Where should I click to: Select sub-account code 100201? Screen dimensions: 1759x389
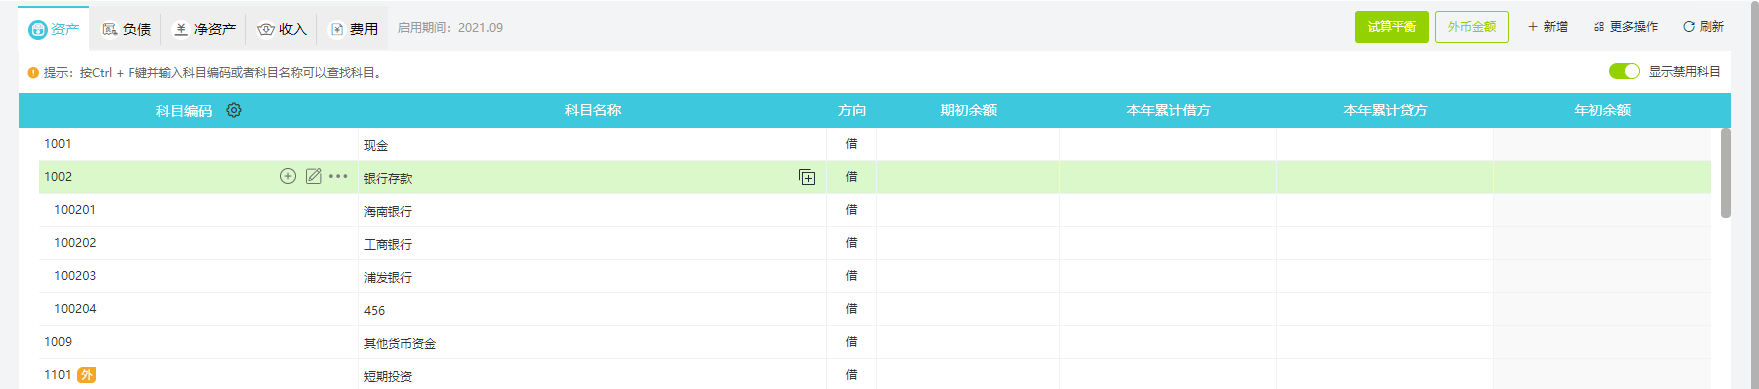(75, 210)
